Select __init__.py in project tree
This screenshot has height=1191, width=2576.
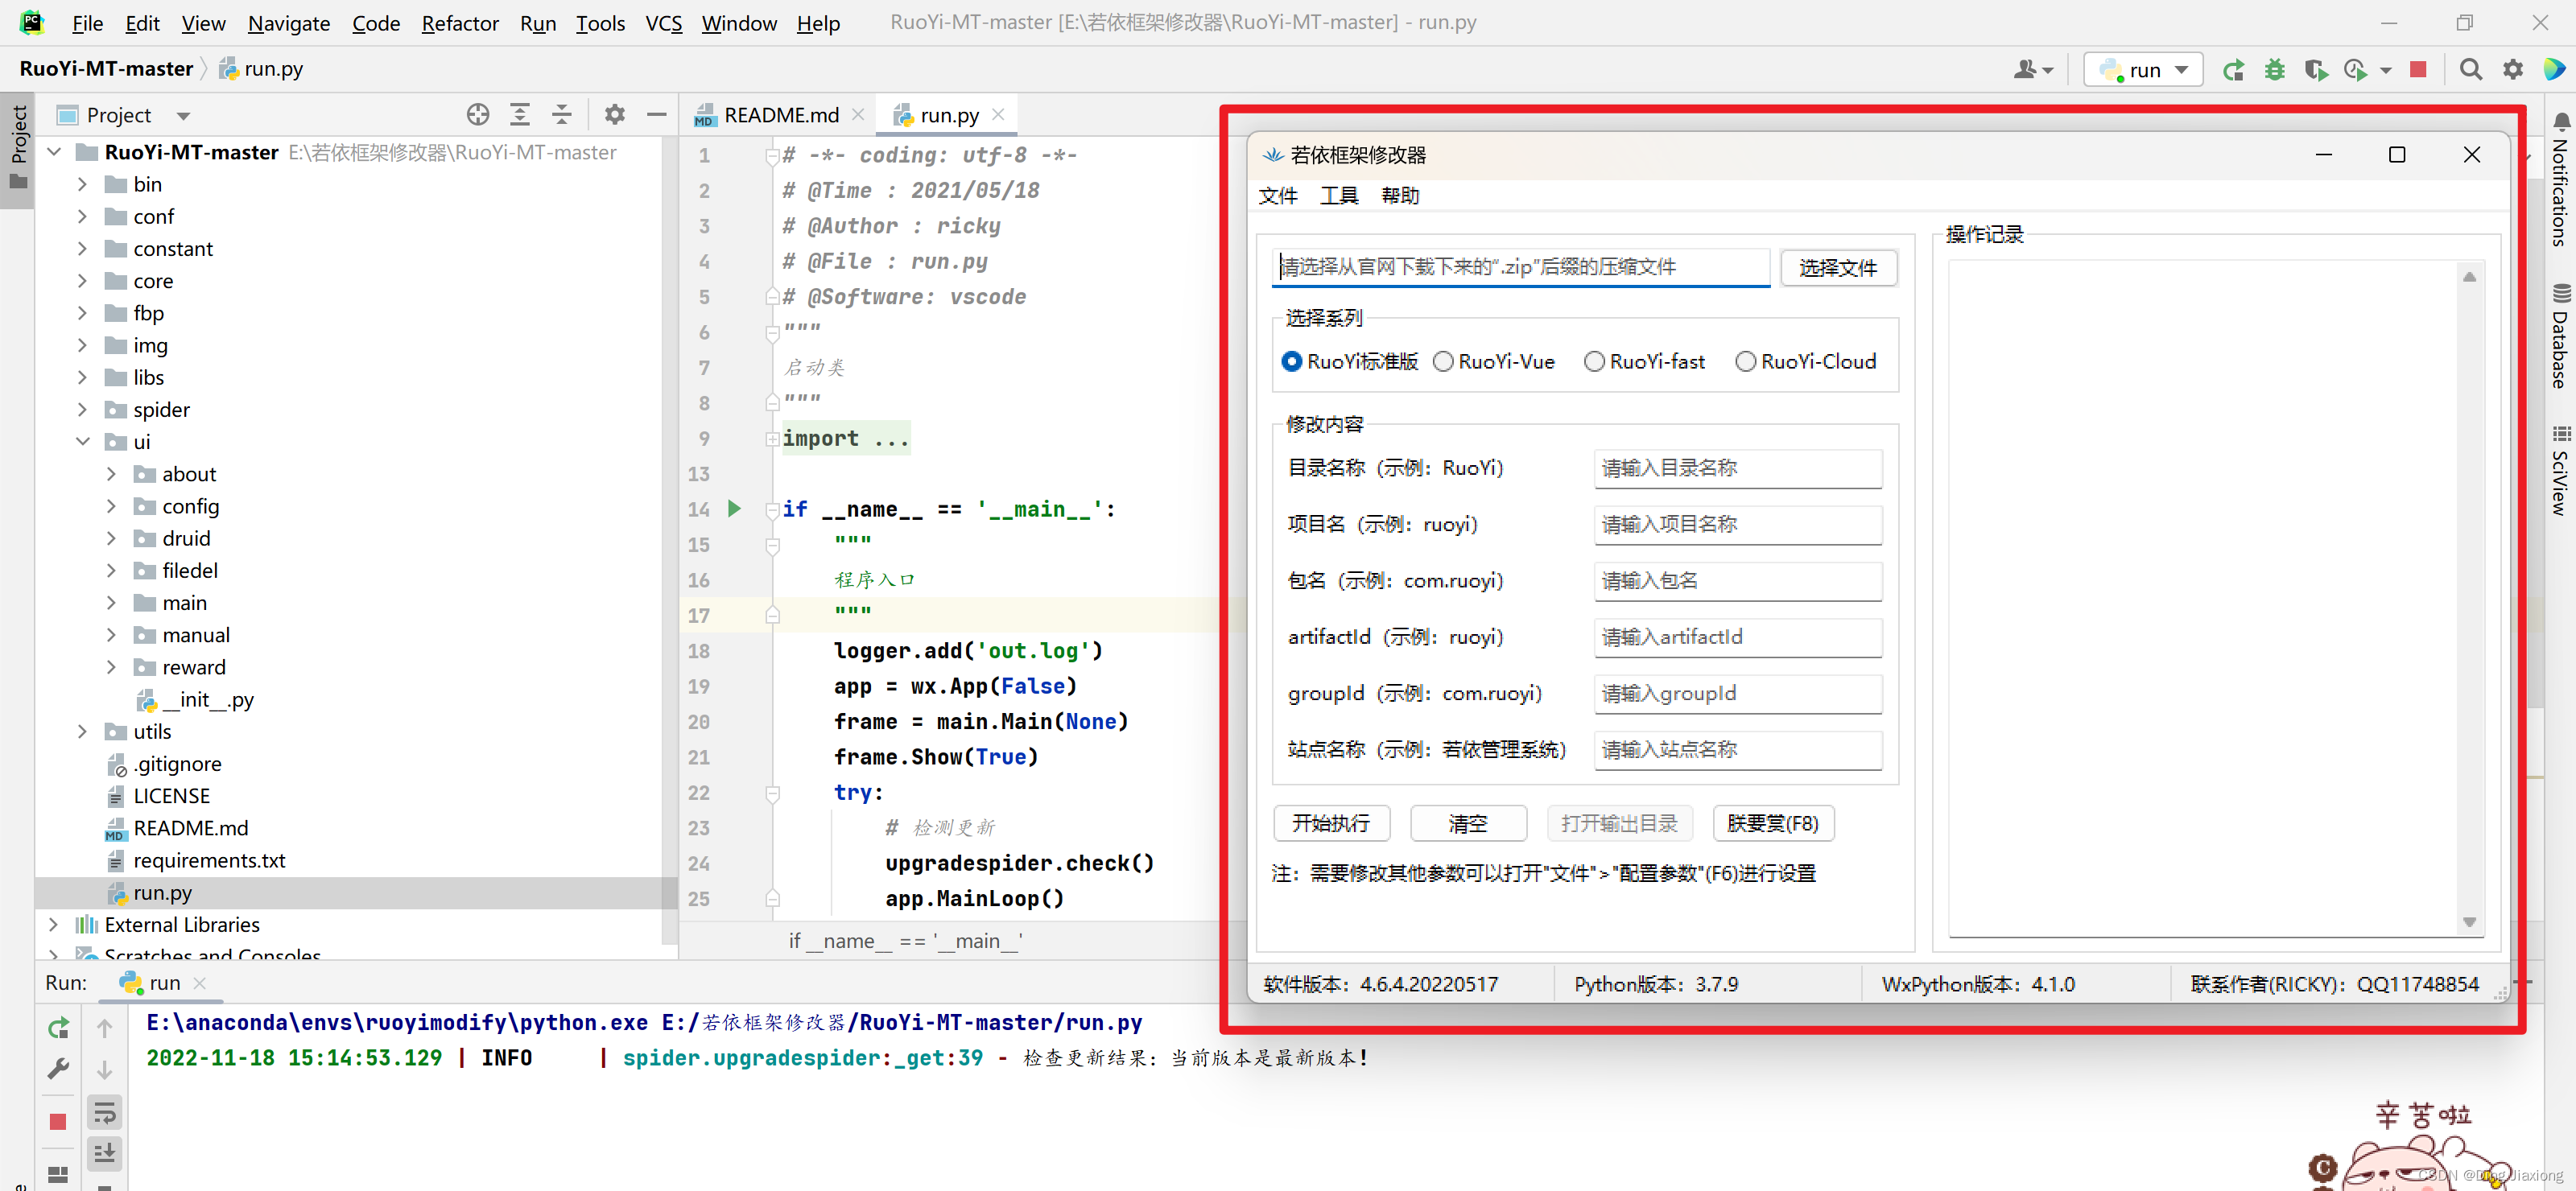[207, 699]
